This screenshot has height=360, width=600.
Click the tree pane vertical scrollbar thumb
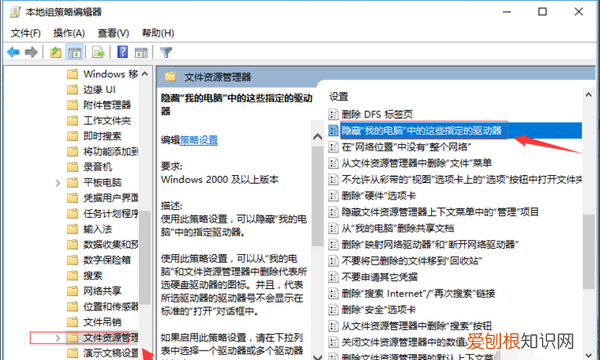pos(145,257)
